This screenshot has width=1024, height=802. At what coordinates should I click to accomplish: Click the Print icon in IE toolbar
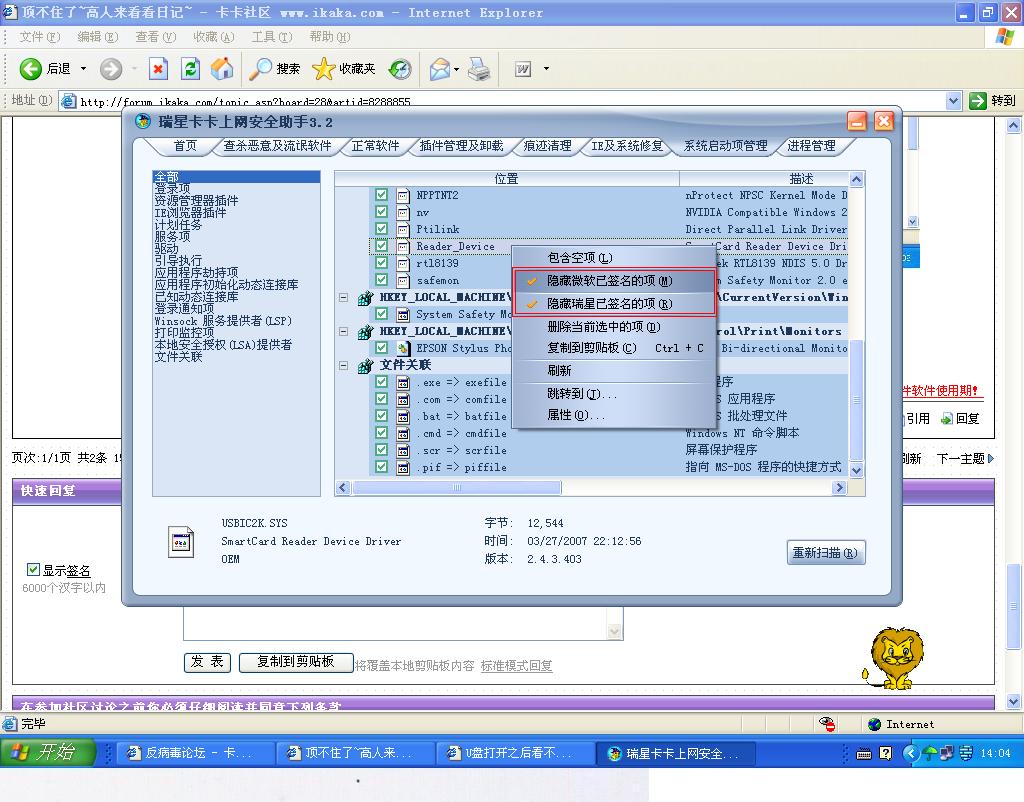tap(479, 69)
